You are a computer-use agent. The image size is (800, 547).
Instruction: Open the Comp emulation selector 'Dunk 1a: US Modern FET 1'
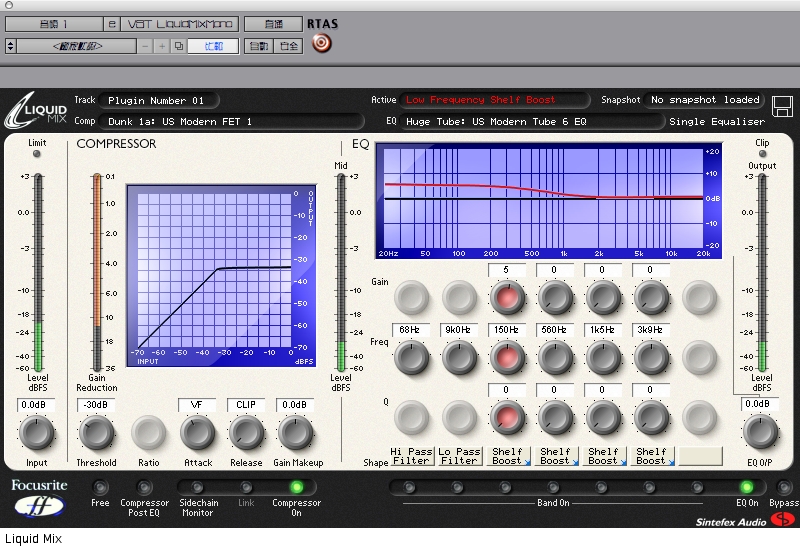pyautogui.click(x=232, y=121)
